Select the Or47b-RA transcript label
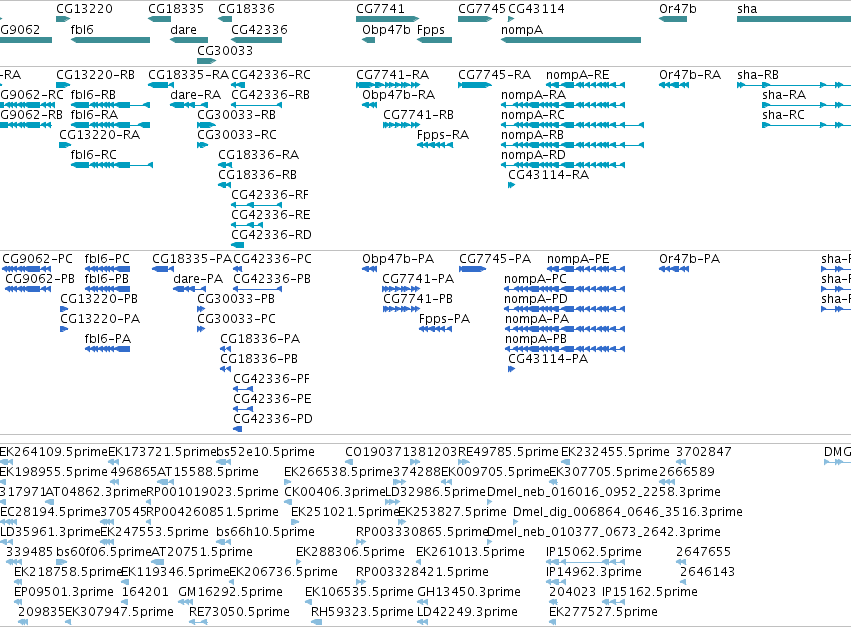The image size is (851, 627). (x=690, y=74)
